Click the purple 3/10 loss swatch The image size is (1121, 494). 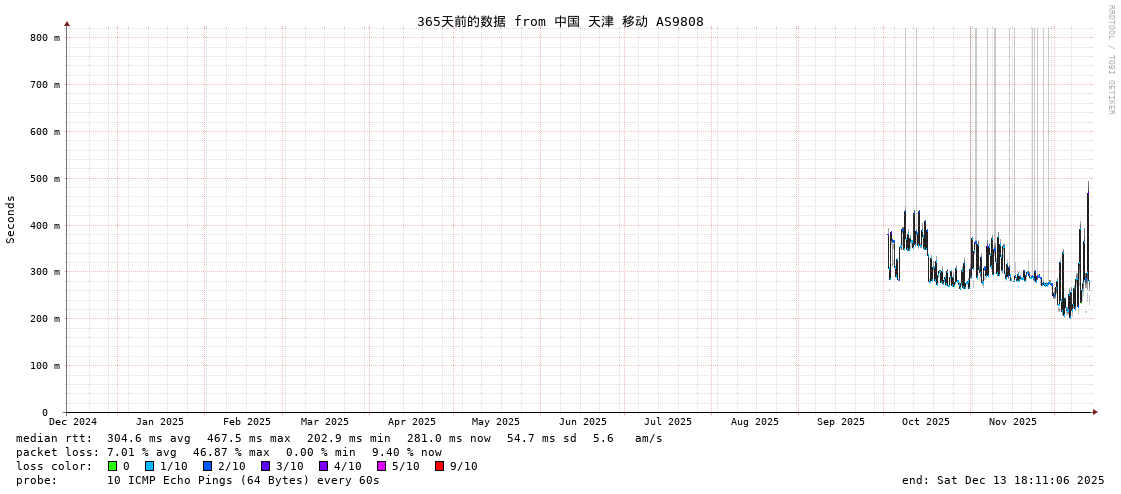[x=265, y=466]
